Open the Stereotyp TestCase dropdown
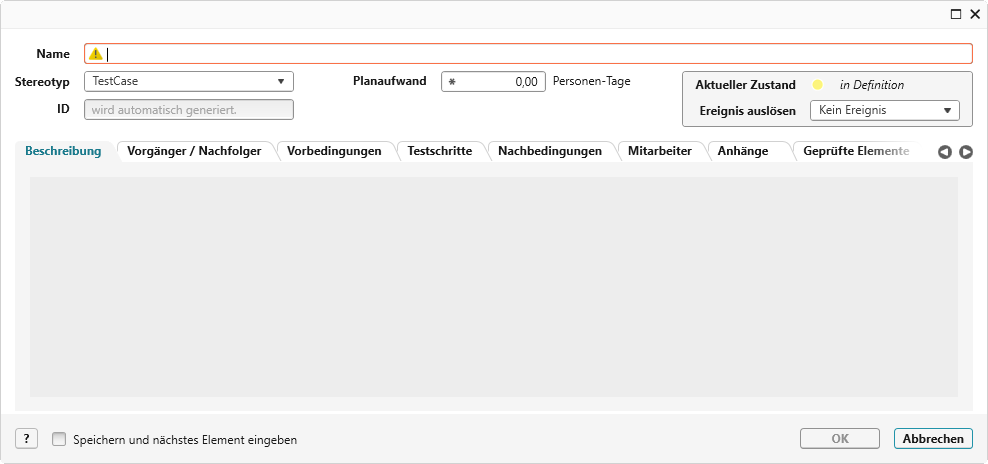 [x=189, y=82]
